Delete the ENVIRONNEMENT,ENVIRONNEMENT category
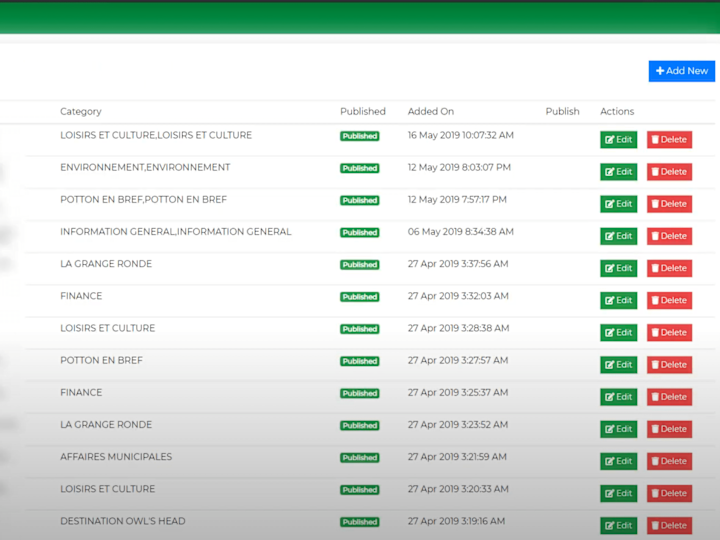720x540 pixels. pyautogui.click(x=669, y=172)
